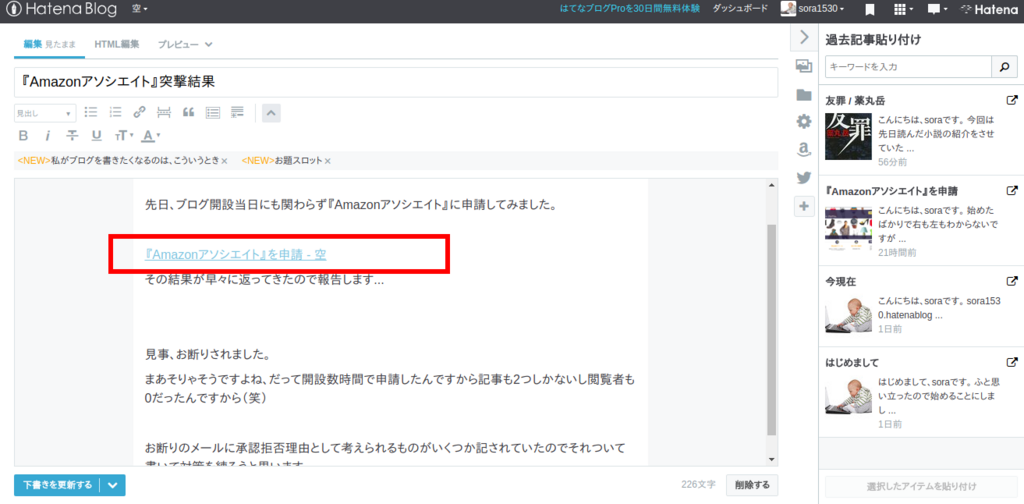Click the bookmark icon in header
The image size is (1024, 504).
870,9
